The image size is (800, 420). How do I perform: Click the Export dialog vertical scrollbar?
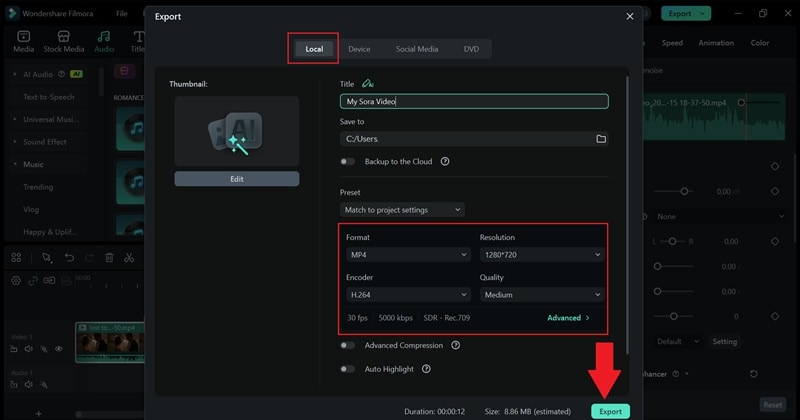tap(627, 214)
